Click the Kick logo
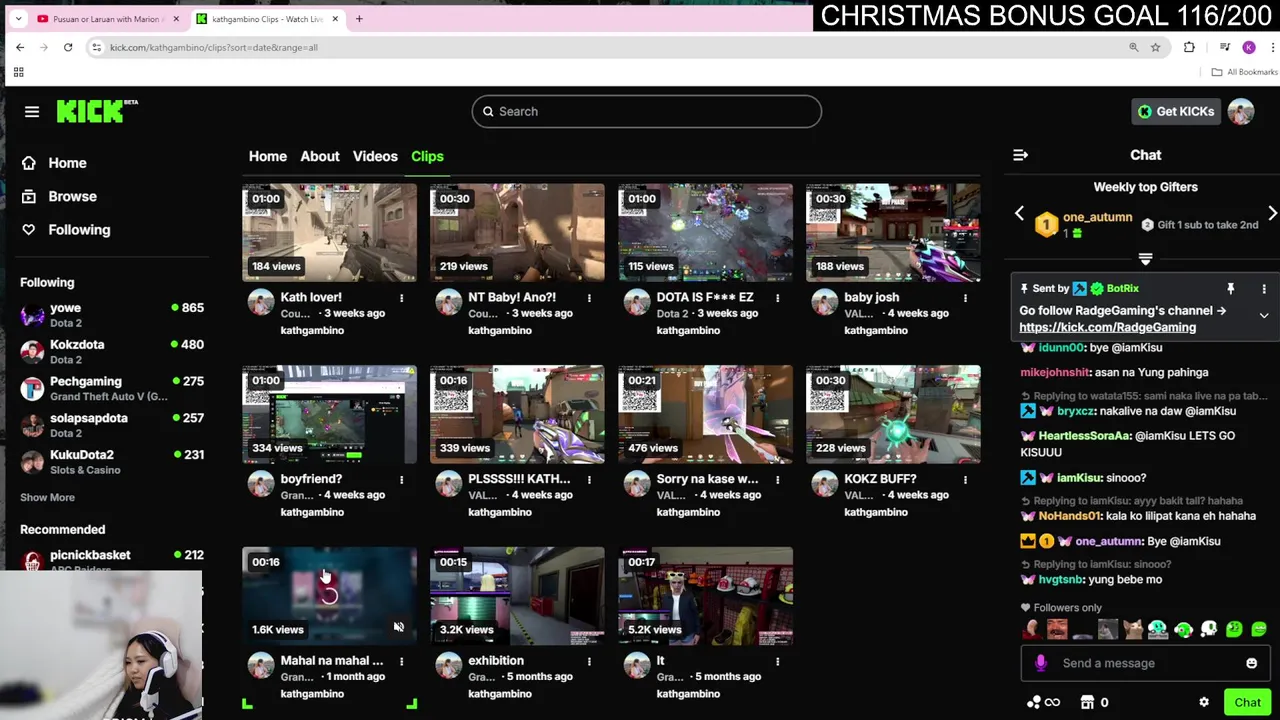 point(96,111)
